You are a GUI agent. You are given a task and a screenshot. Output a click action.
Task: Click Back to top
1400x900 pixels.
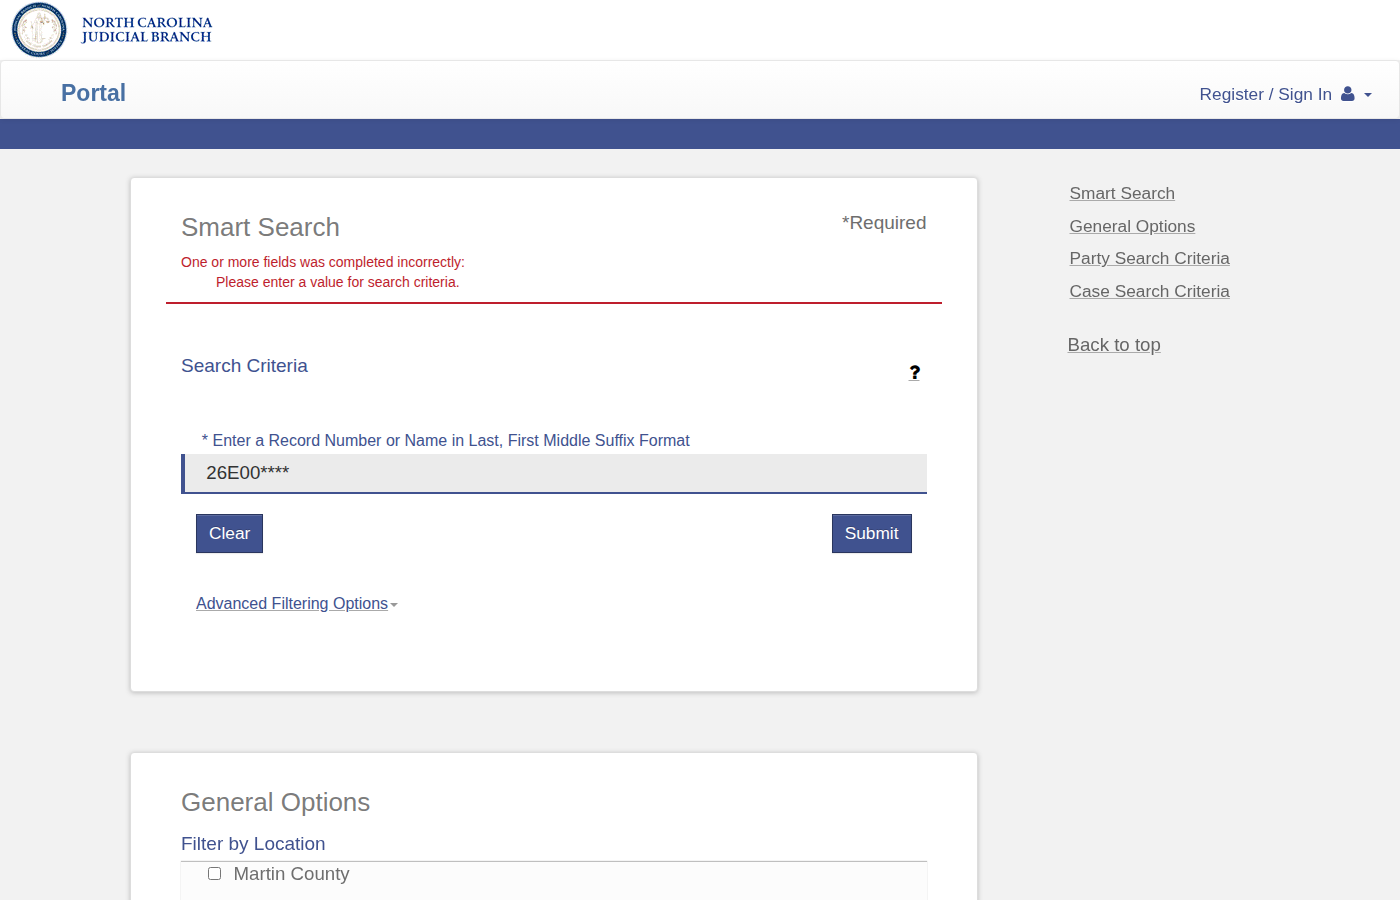(x=1113, y=344)
